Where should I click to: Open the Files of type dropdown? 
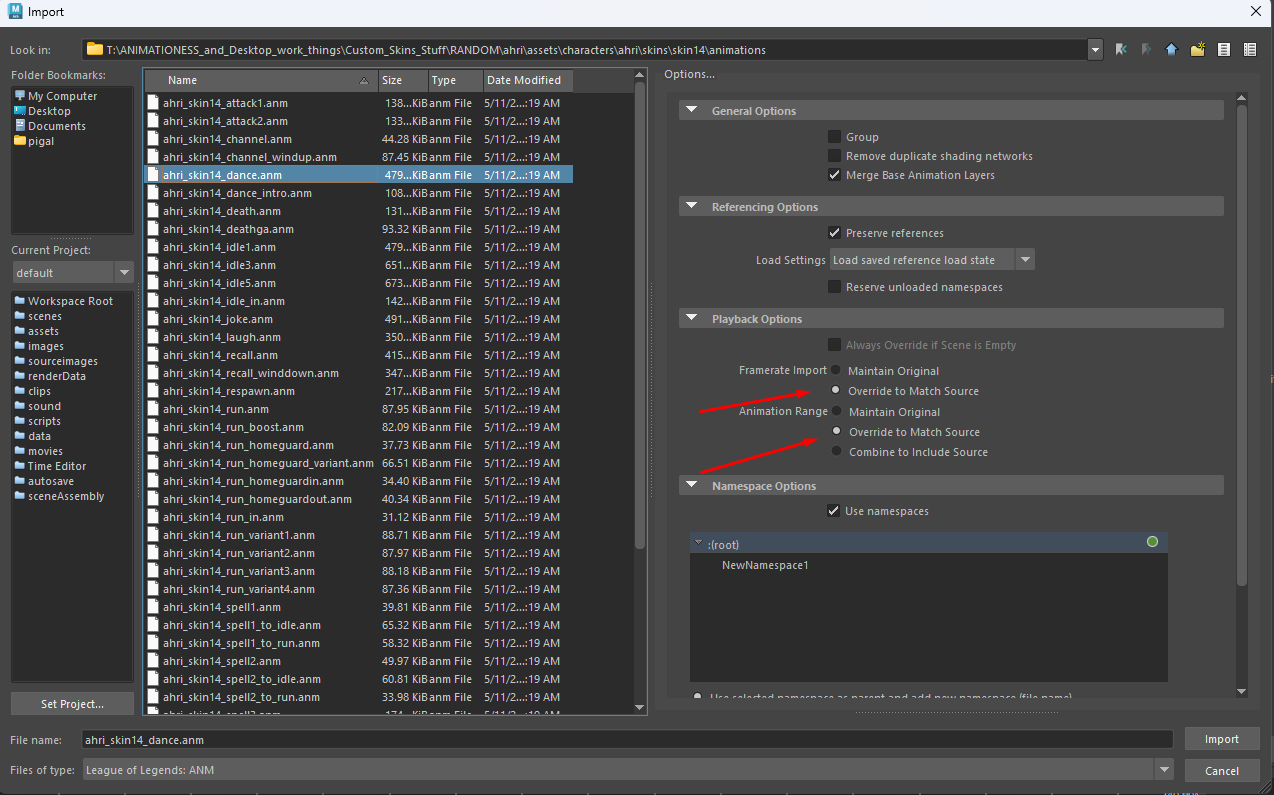(x=1163, y=770)
